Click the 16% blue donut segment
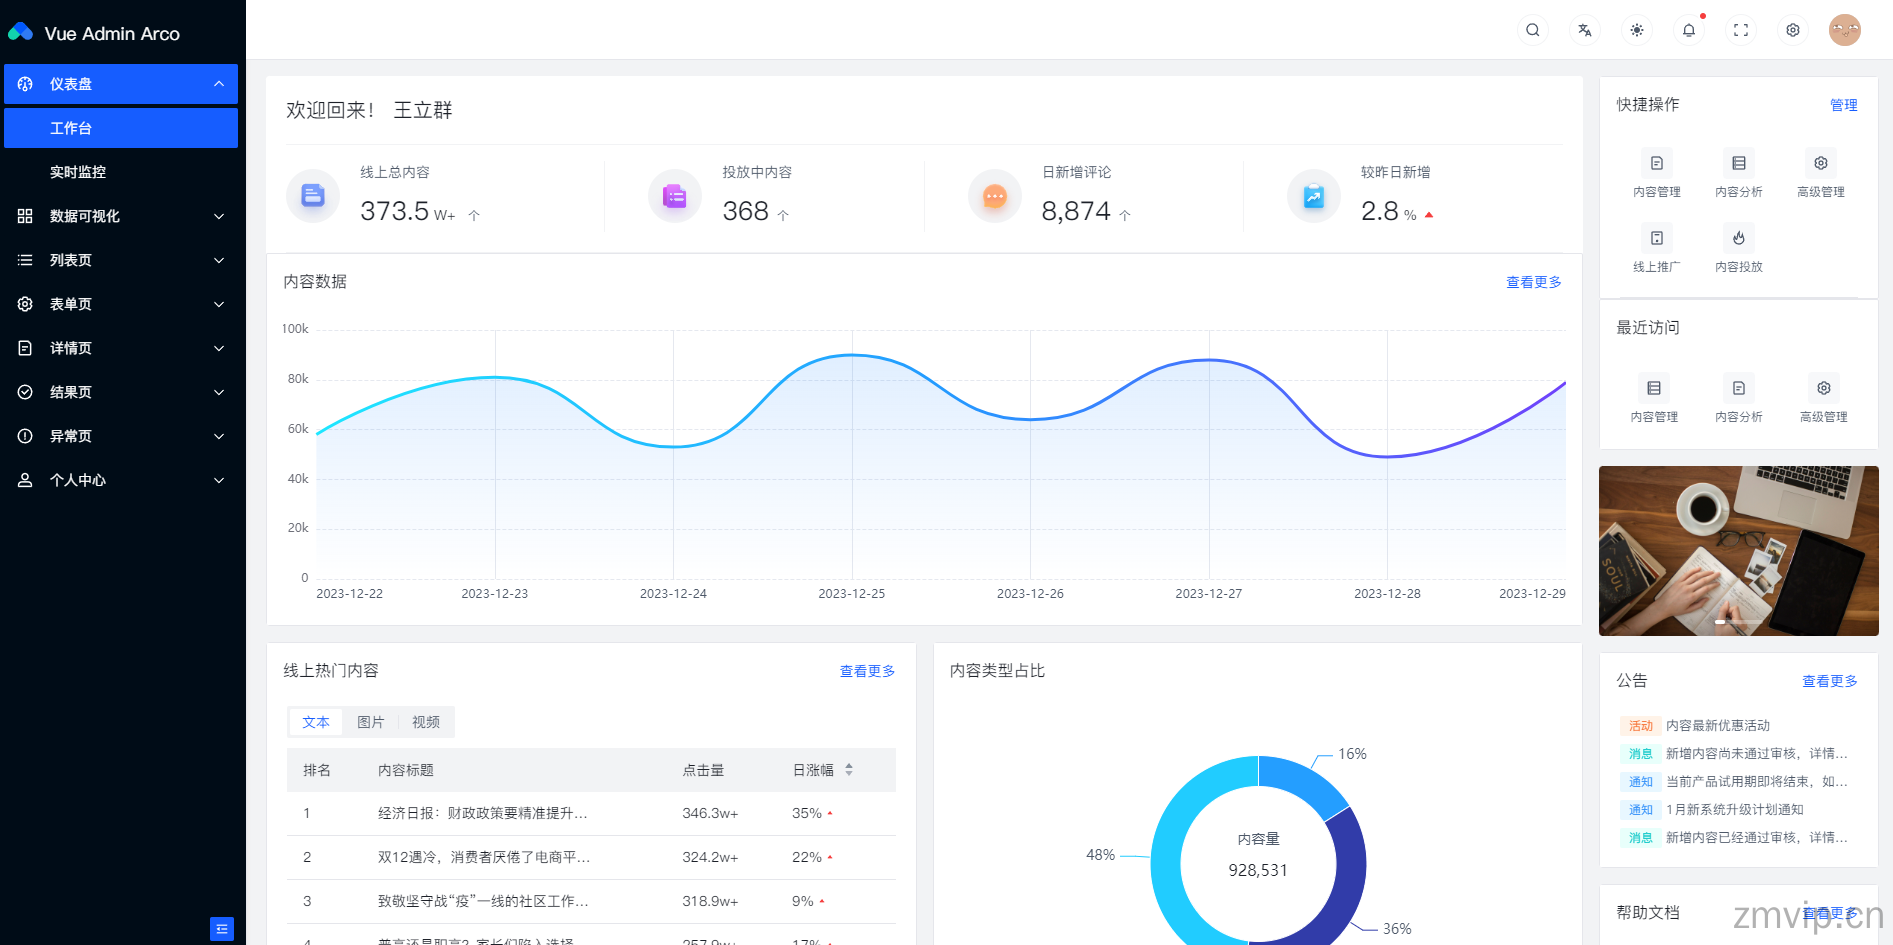The image size is (1893, 945). (x=1301, y=783)
